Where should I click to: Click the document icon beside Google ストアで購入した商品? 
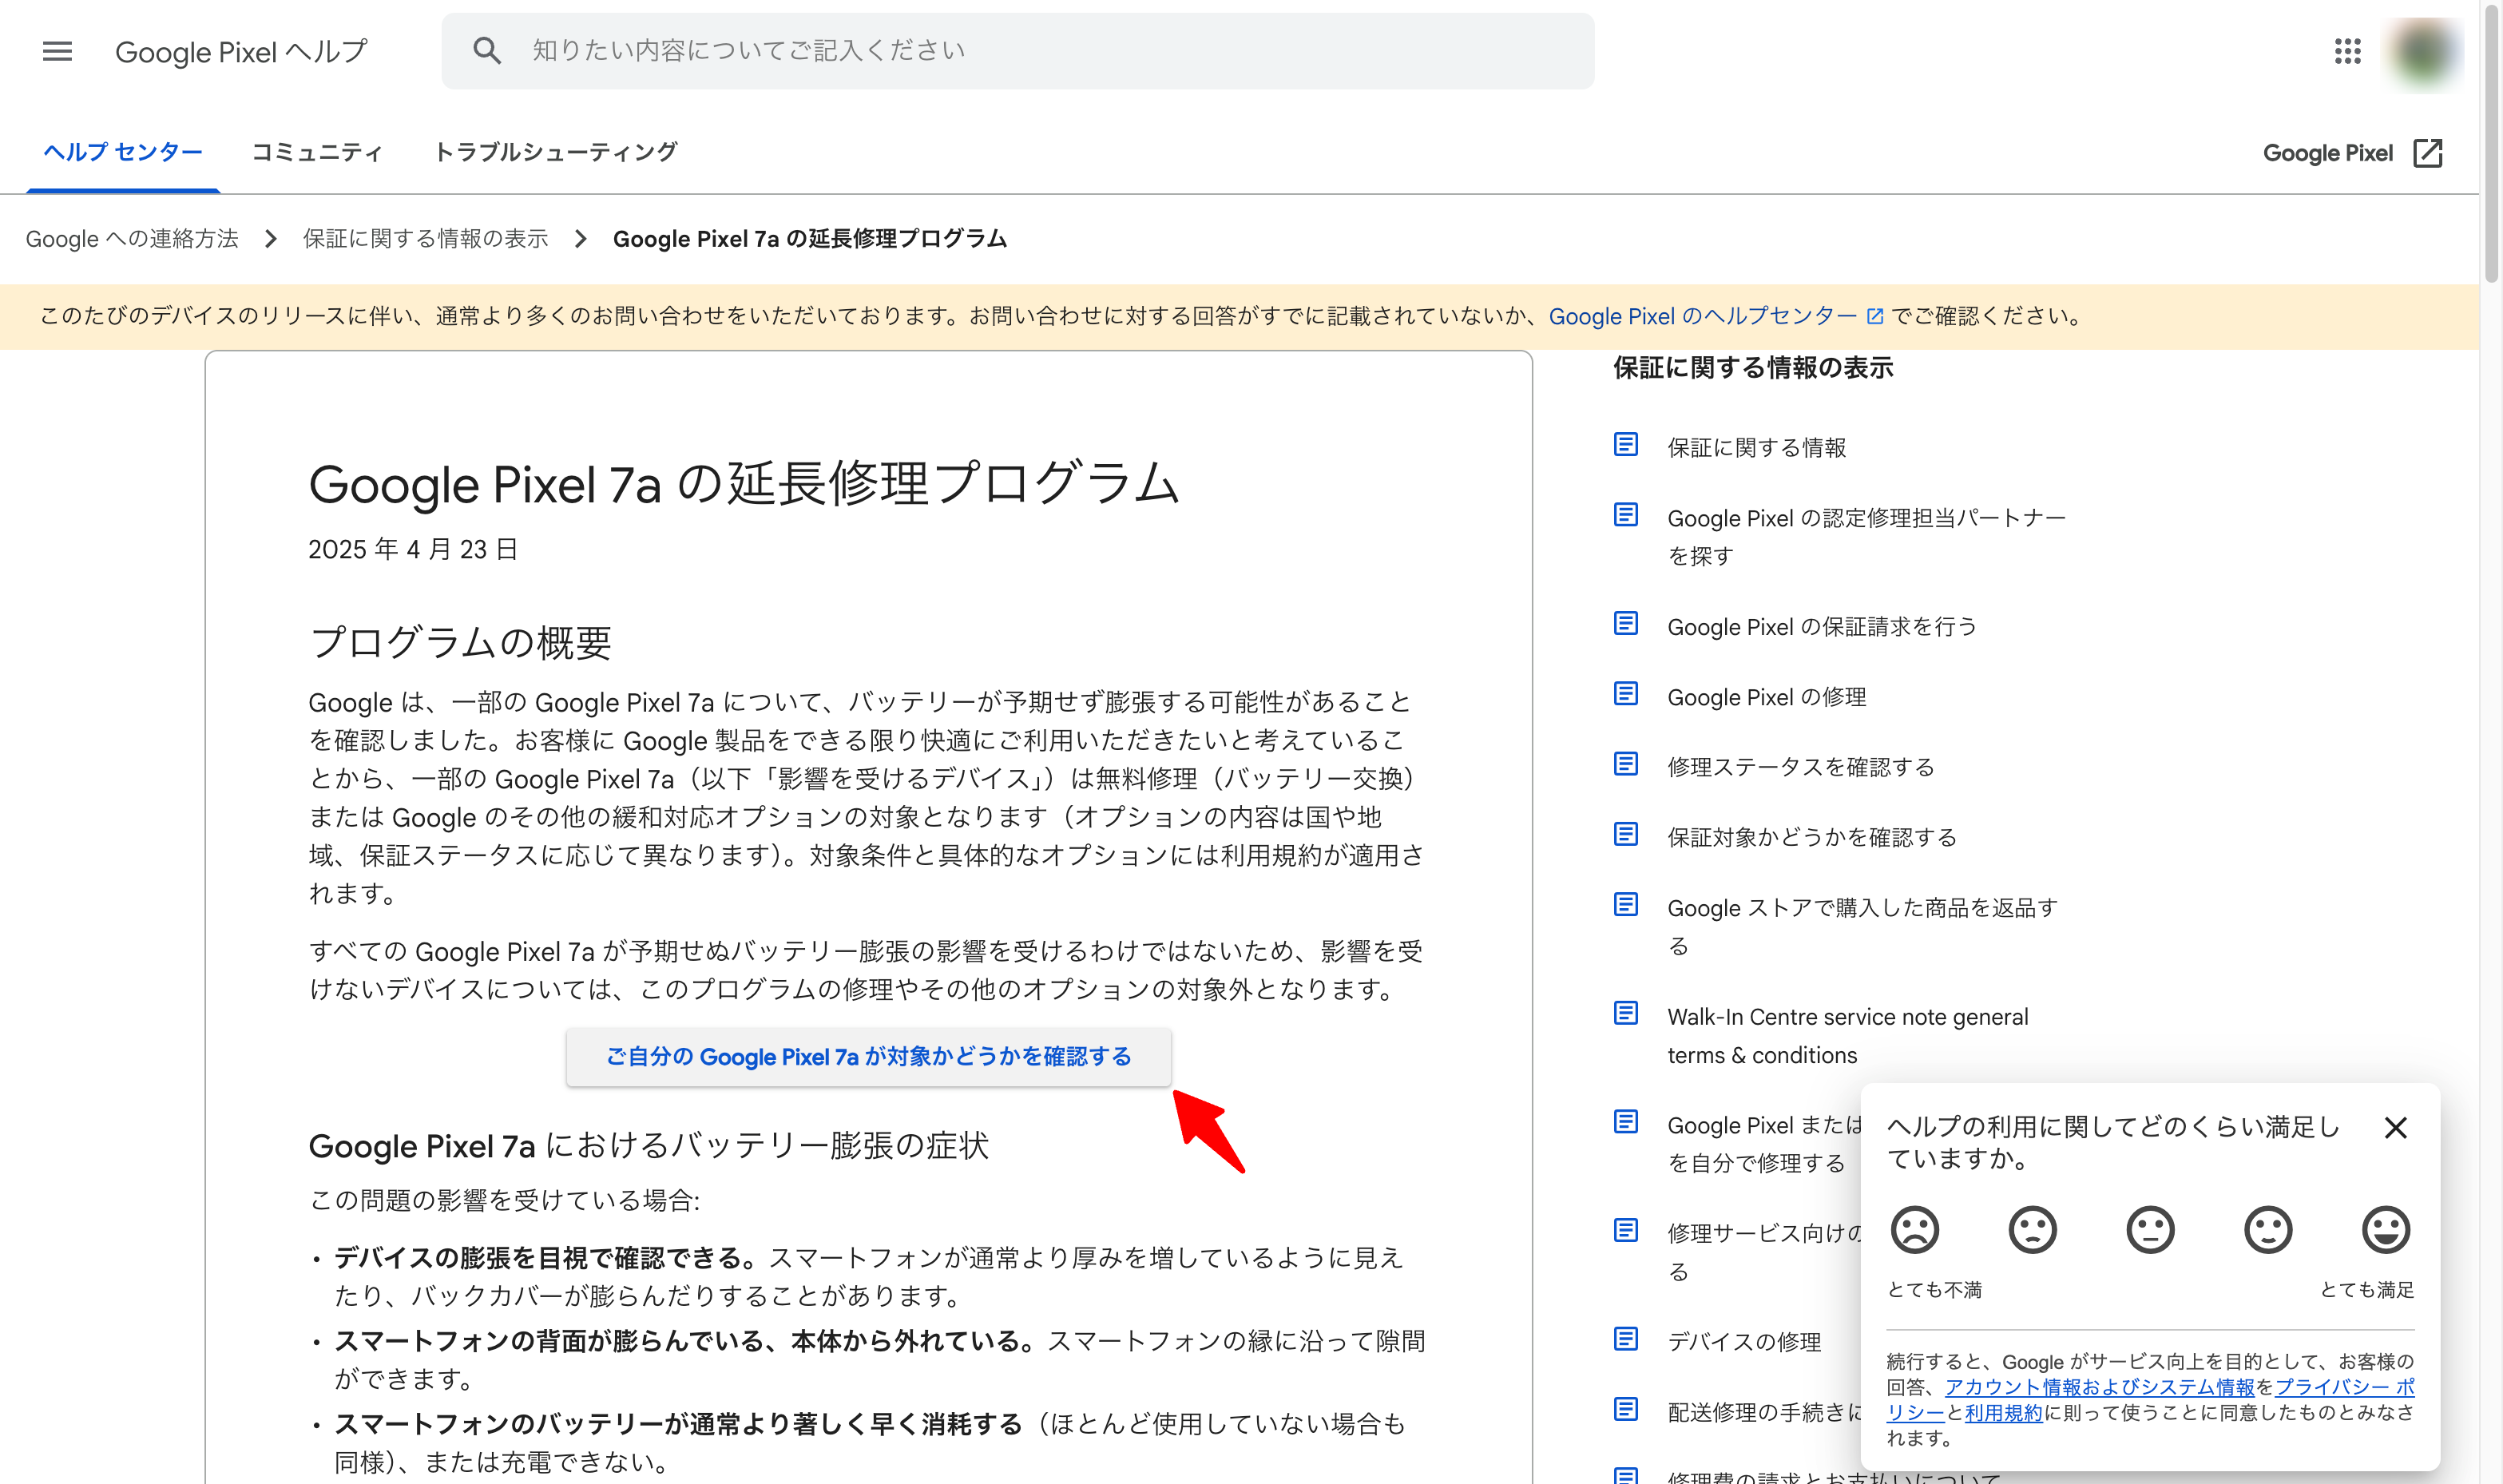1626,905
